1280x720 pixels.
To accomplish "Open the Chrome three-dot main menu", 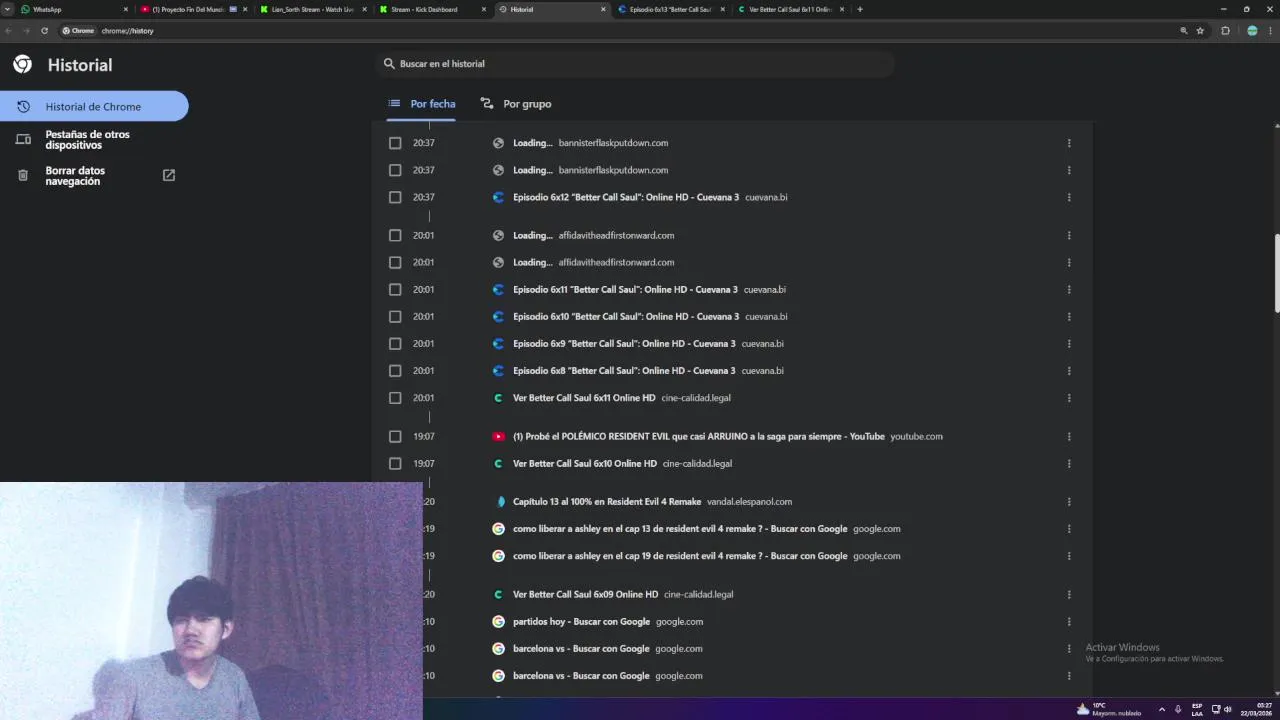I will coord(1270,31).
